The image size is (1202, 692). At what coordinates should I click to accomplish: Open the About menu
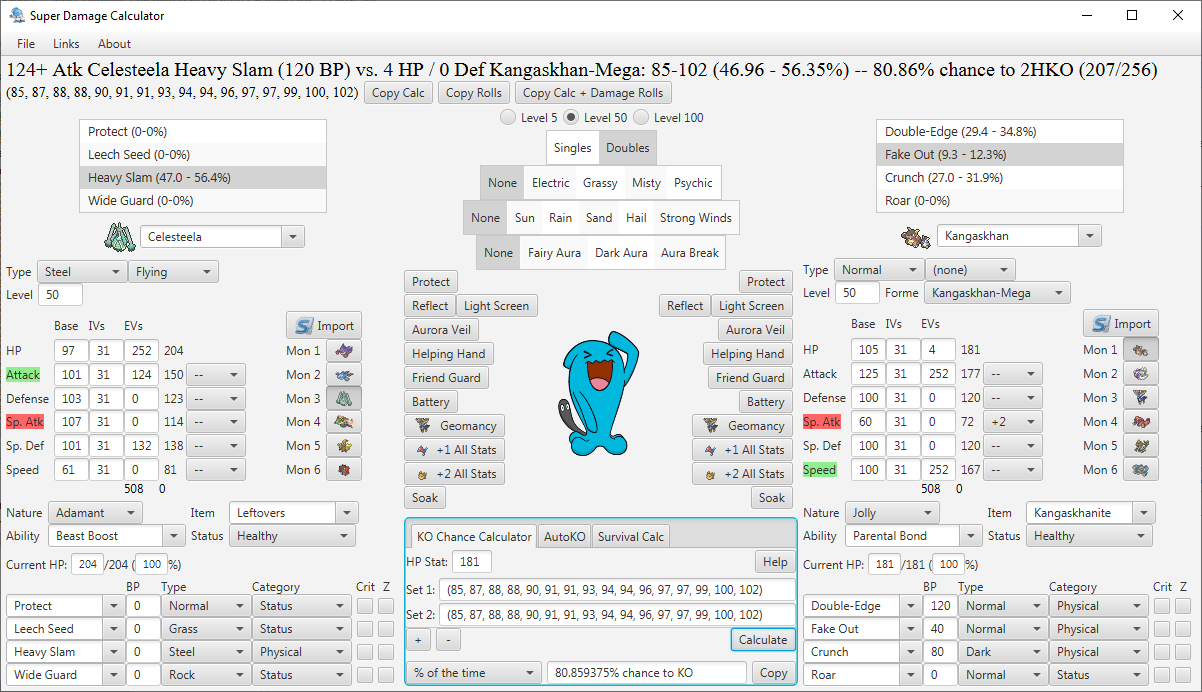[114, 44]
